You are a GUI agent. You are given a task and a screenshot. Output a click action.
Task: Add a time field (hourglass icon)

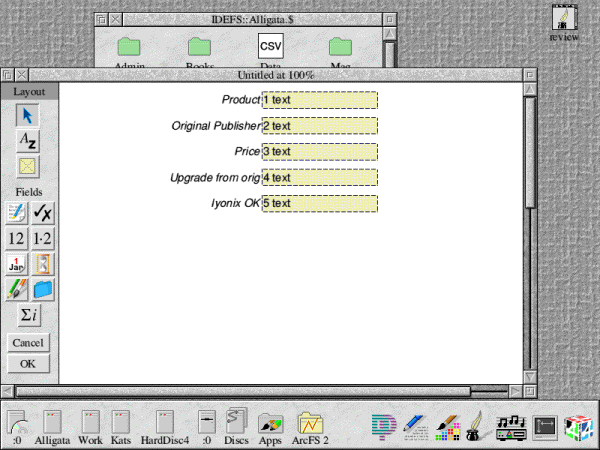point(43,264)
